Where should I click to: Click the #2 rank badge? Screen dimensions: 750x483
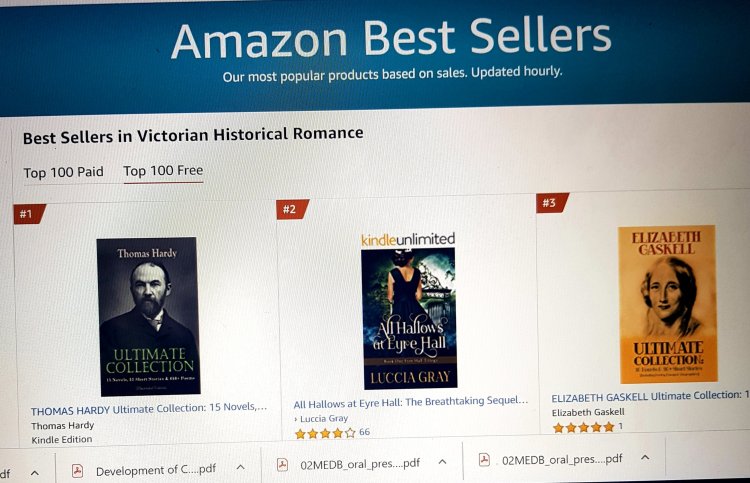click(290, 209)
